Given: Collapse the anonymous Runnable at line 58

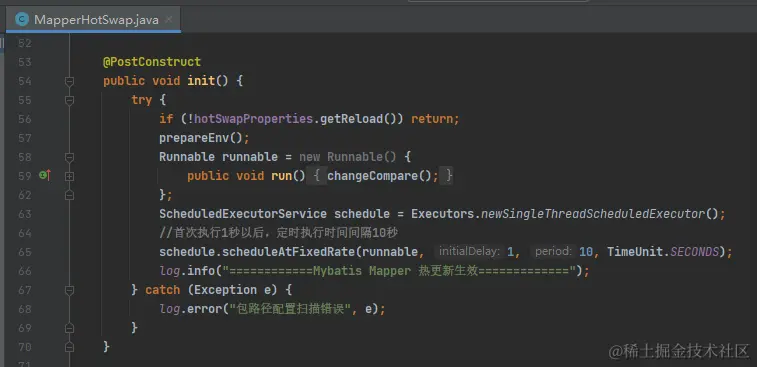Looking at the screenshot, I should click(x=70, y=157).
